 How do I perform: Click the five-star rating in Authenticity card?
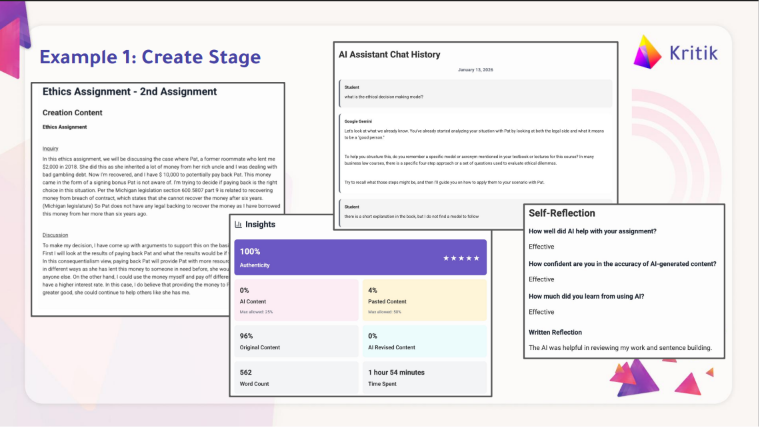pyautogui.click(x=461, y=258)
